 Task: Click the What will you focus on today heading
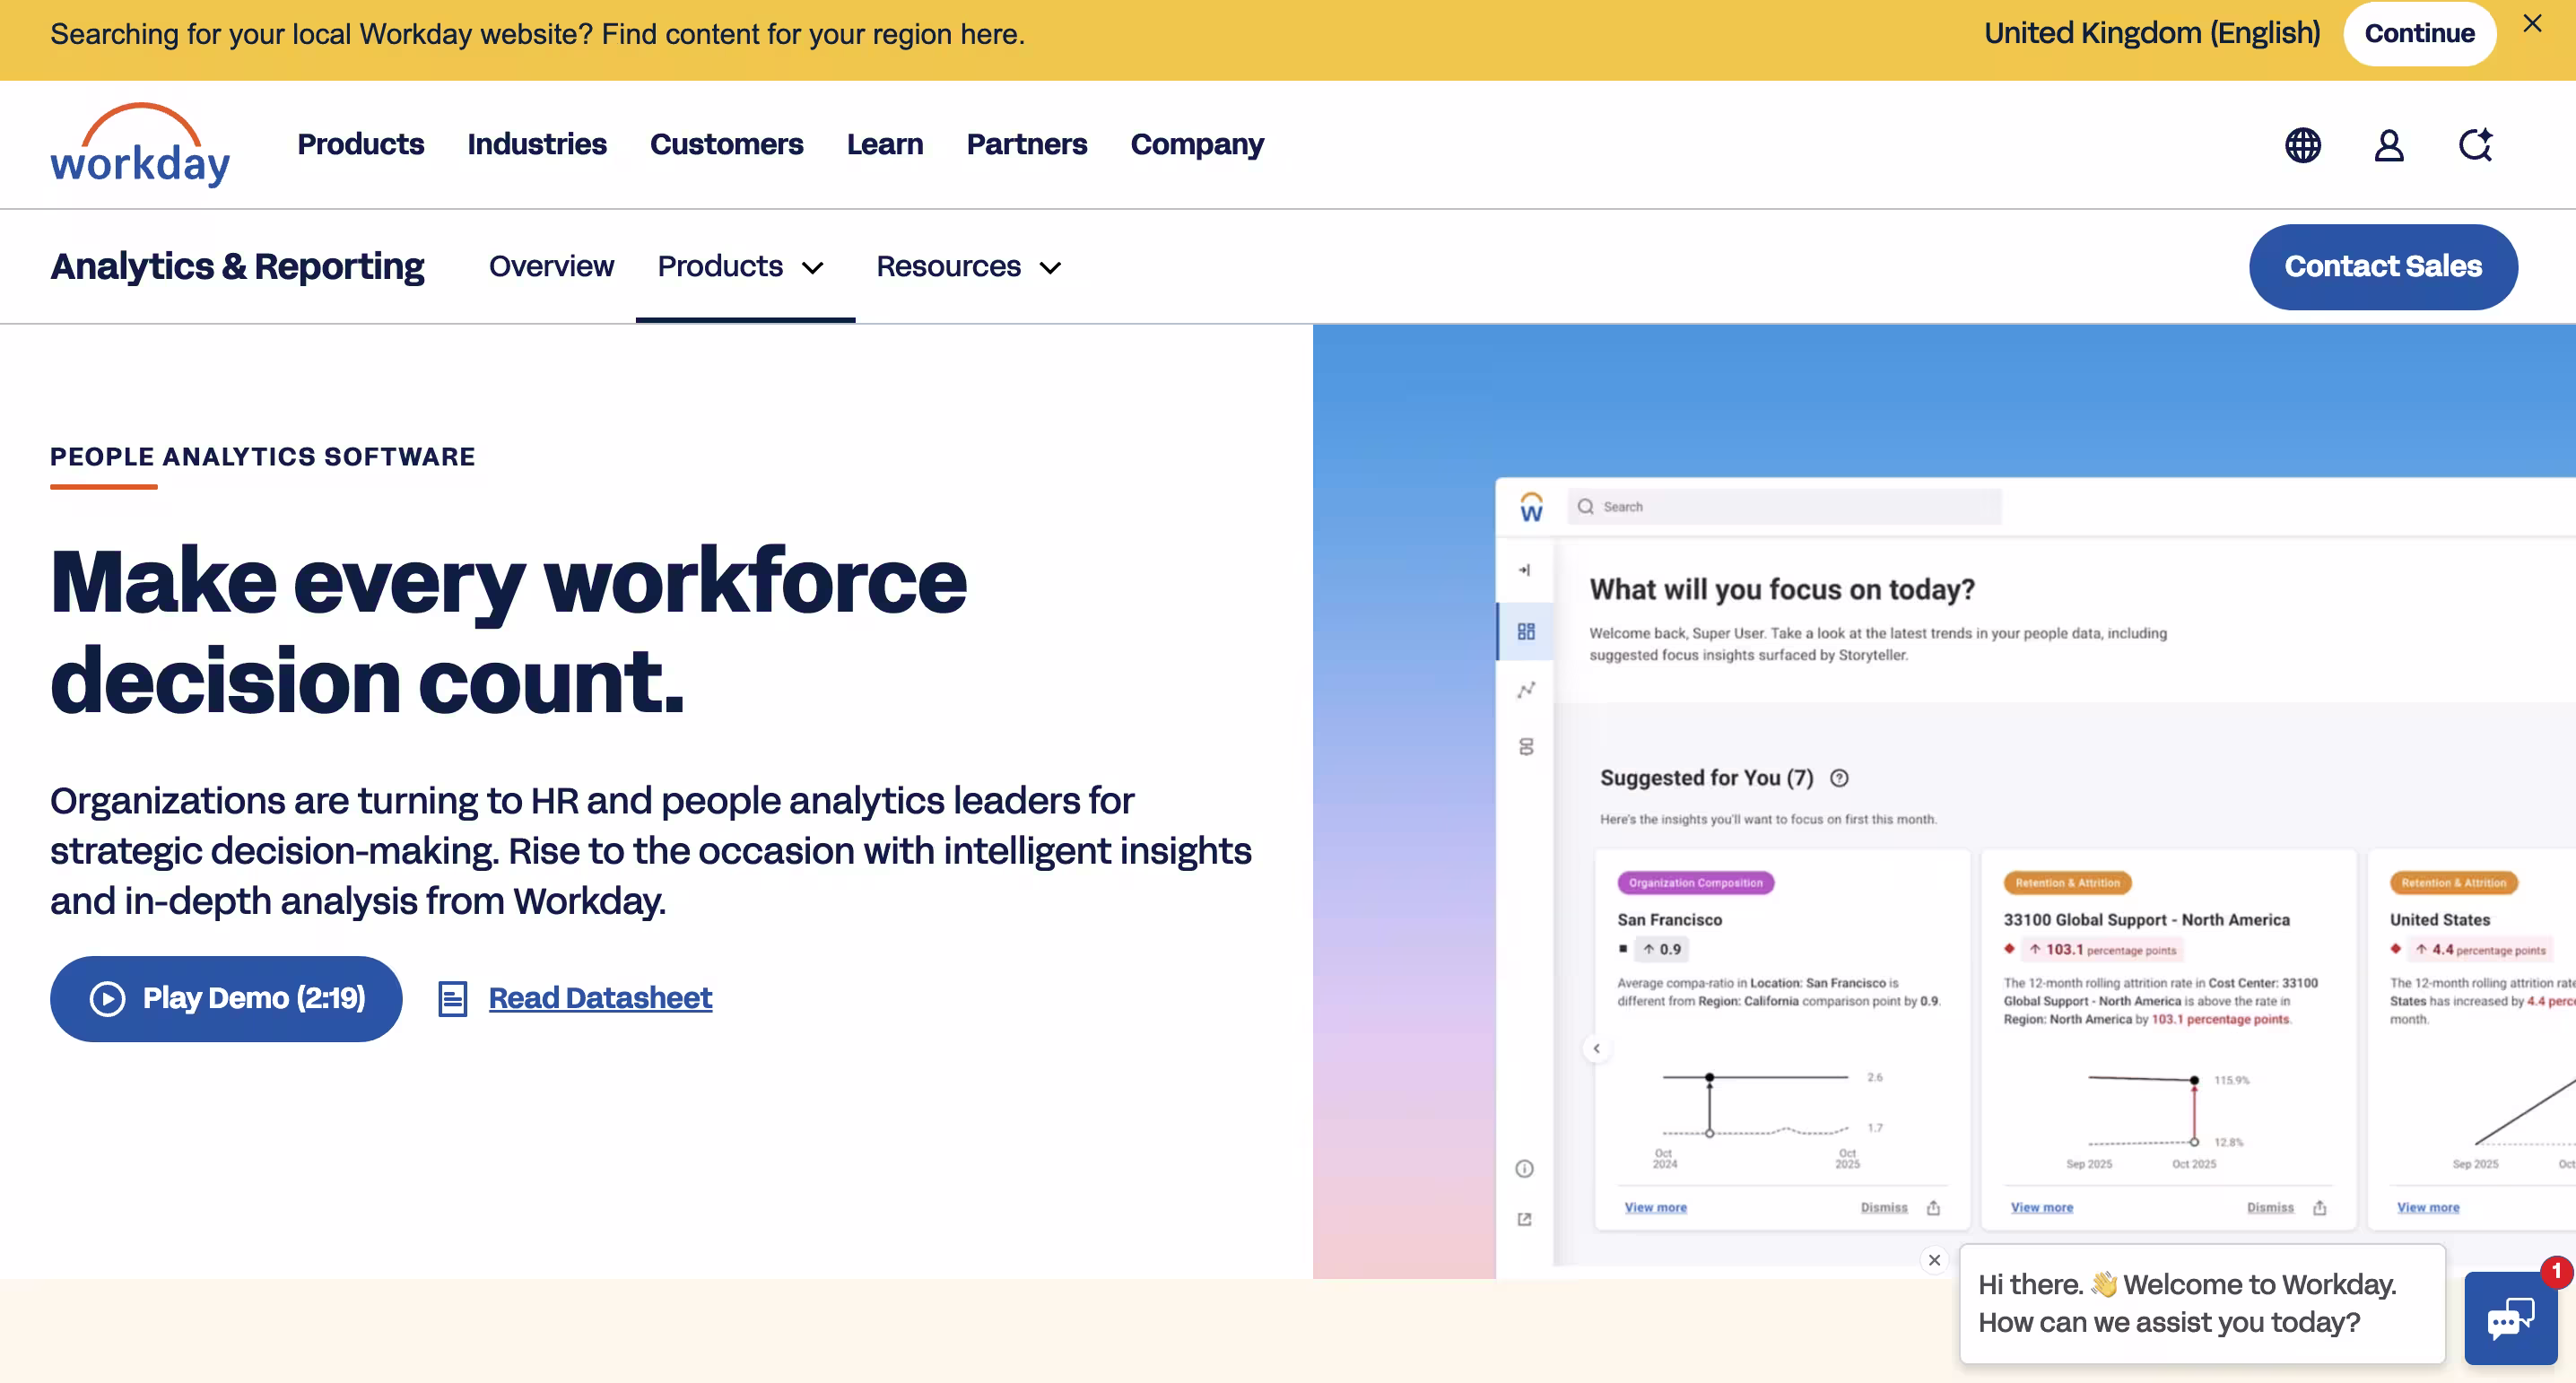click(x=1782, y=589)
